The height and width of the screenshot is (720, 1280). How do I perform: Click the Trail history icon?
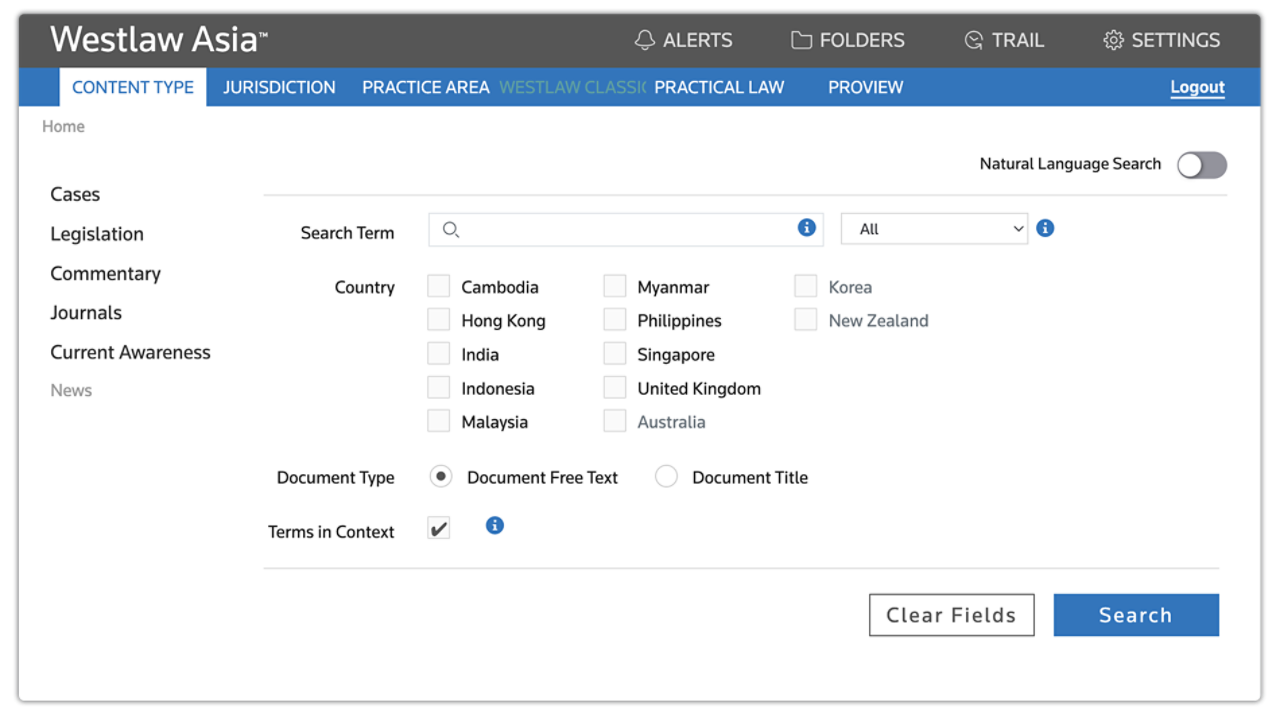click(973, 40)
